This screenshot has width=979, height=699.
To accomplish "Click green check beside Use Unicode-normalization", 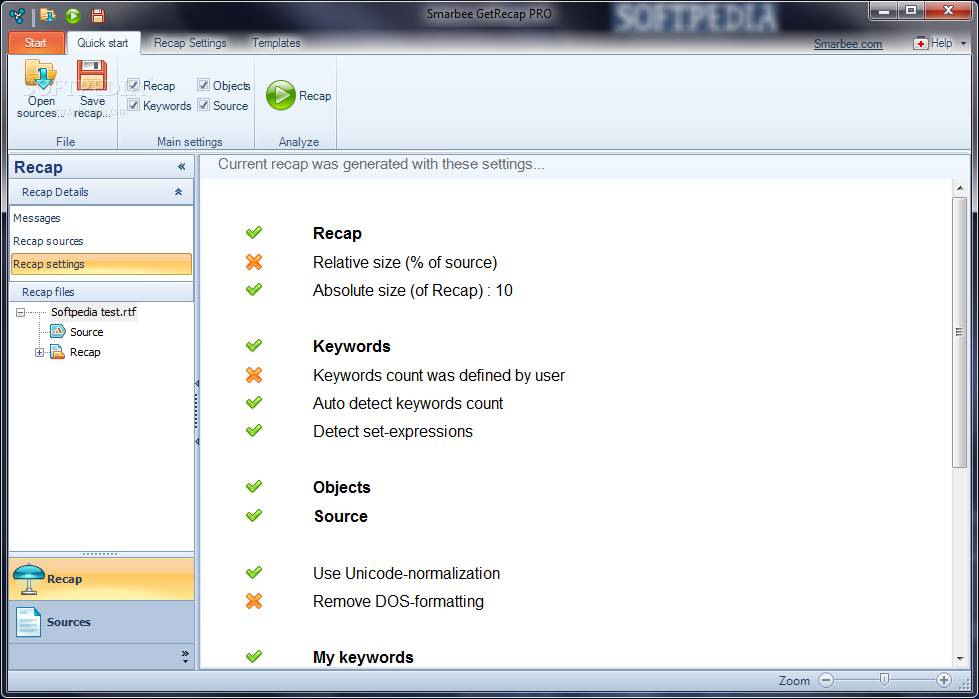I will (253, 572).
